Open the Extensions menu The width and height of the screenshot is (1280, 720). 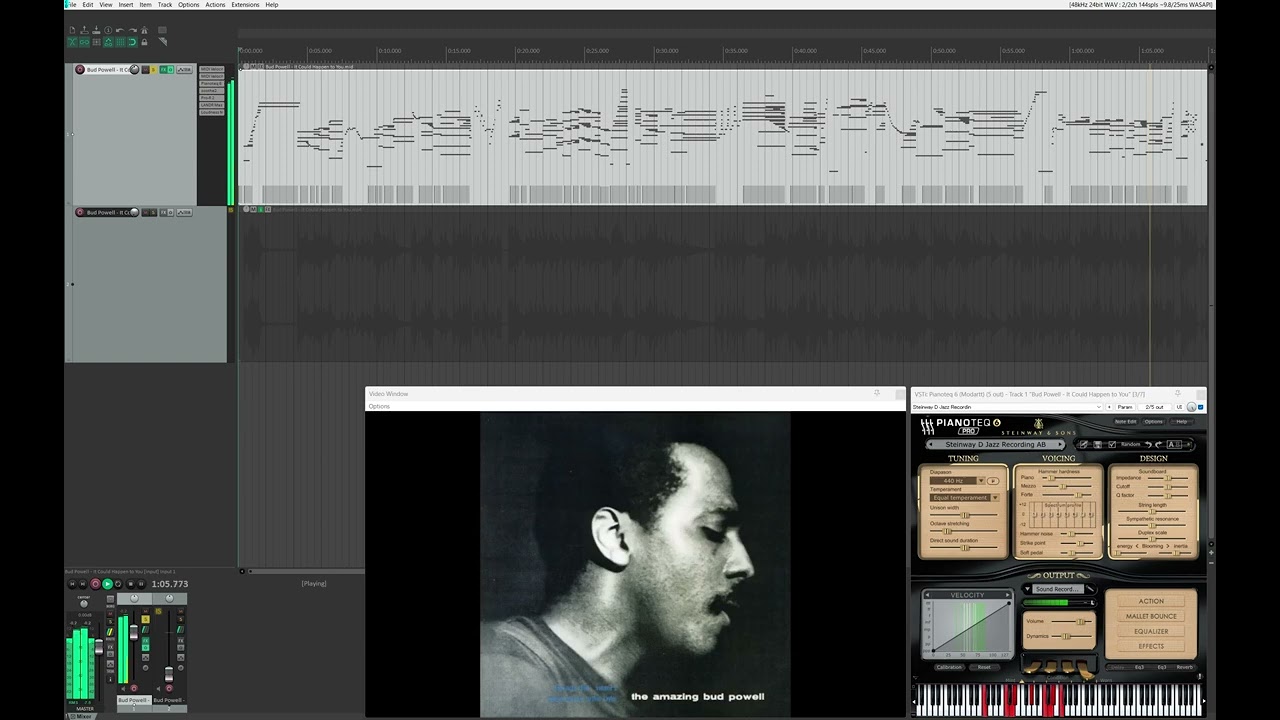coord(245,5)
